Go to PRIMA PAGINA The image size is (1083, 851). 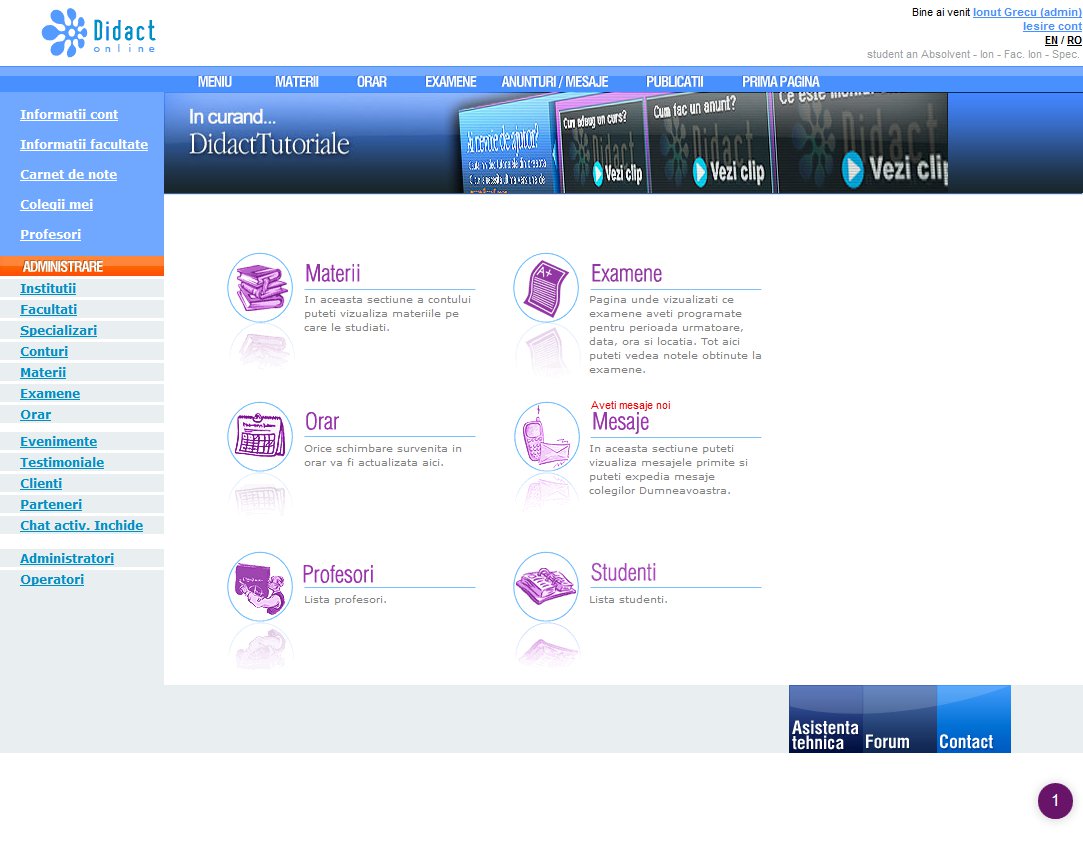pos(780,82)
